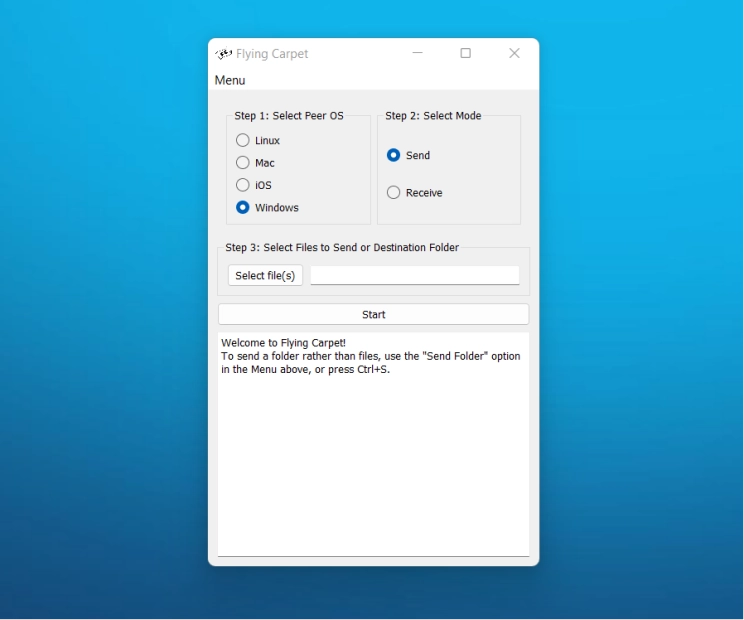Click the Flying Carpet app icon
Screen dimensions: 744x620
223,54
